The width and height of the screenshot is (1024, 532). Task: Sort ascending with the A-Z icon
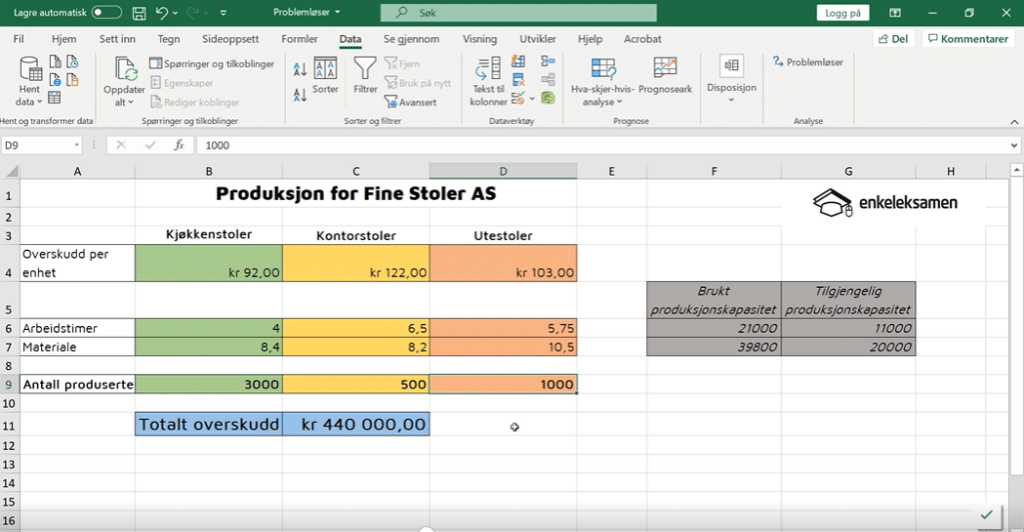pyautogui.click(x=300, y=68)
